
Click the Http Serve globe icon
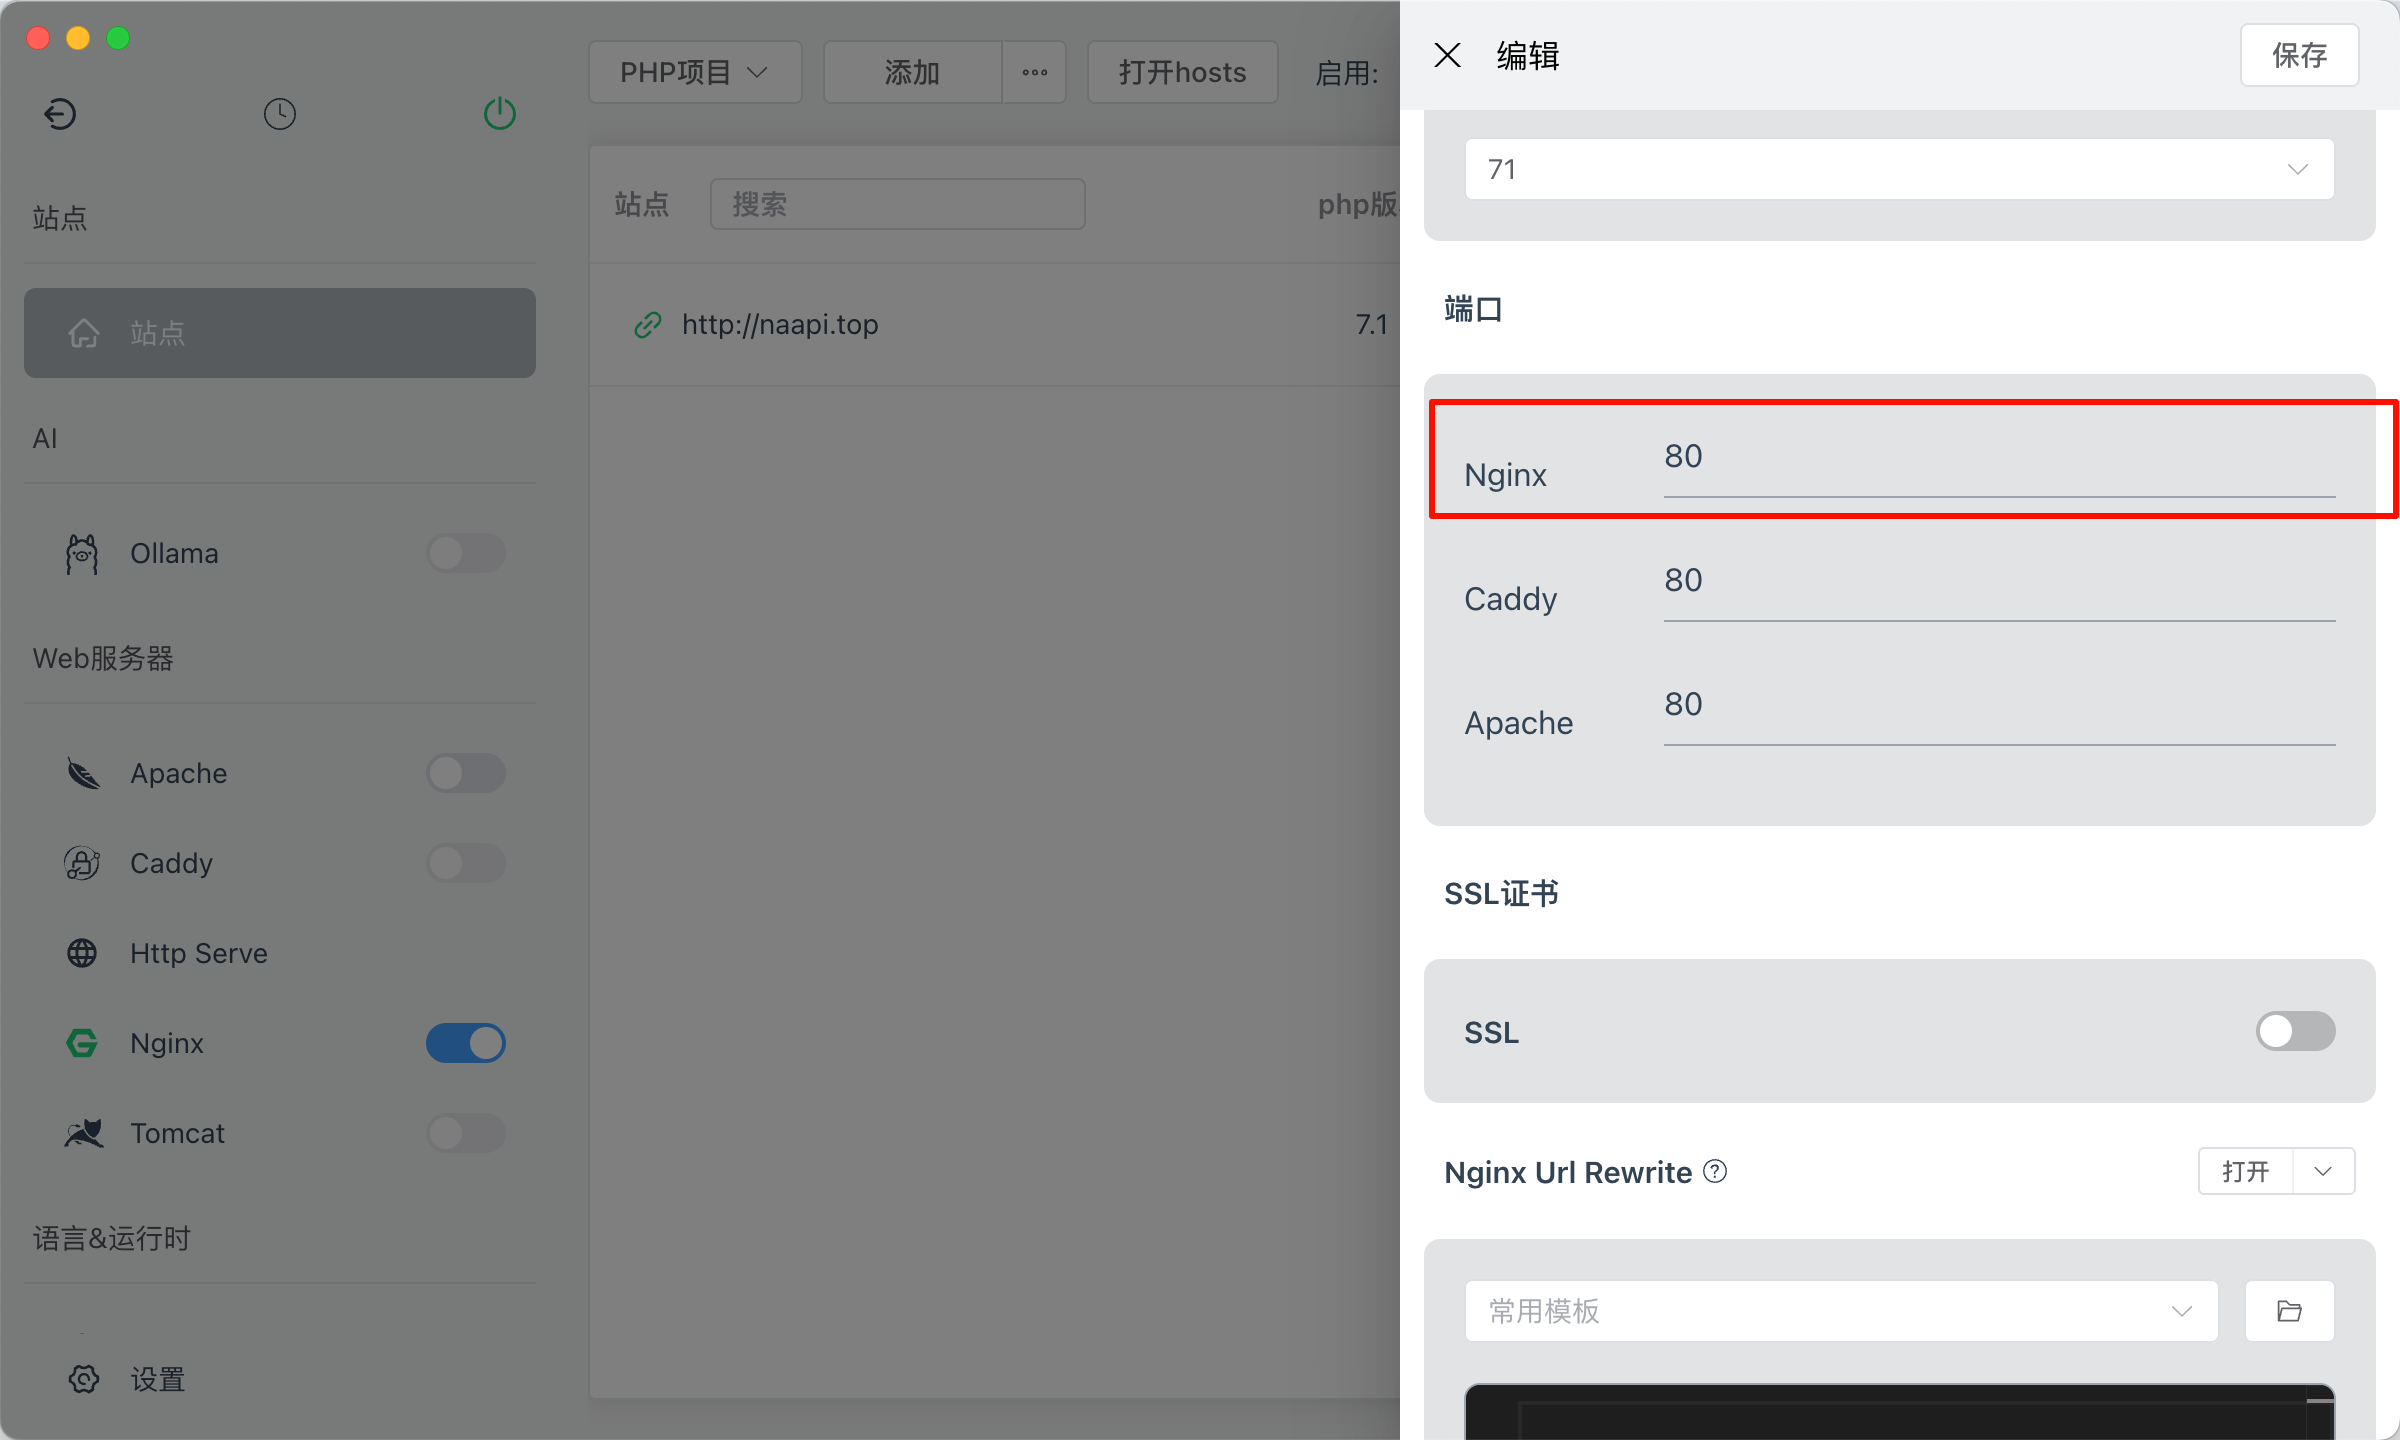[82, 953]
